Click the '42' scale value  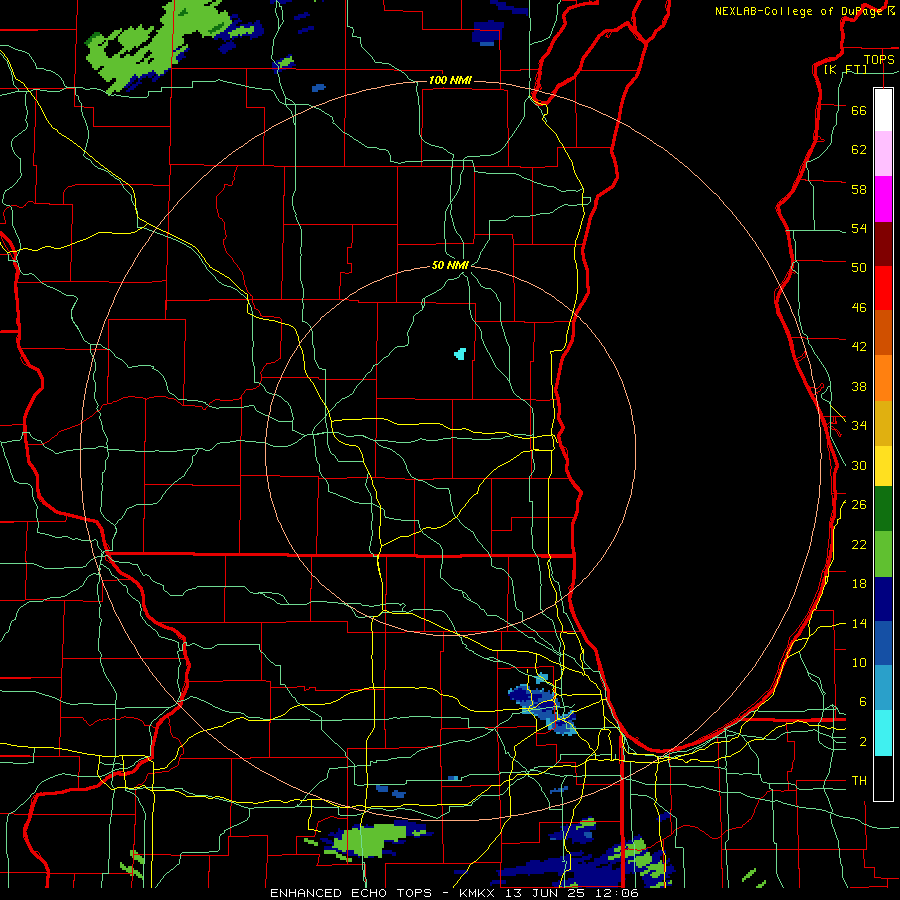[x=859, y=346]
